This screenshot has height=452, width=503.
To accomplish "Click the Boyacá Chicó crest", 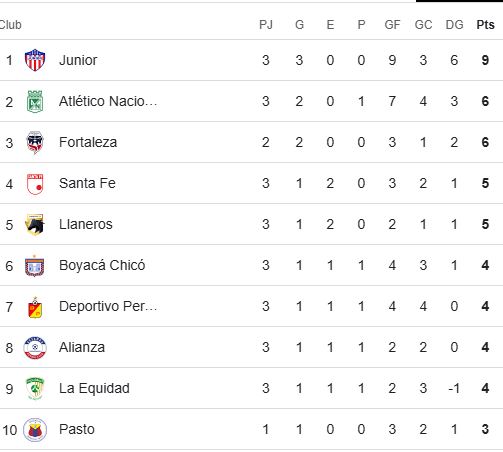I will pos(35,266).
